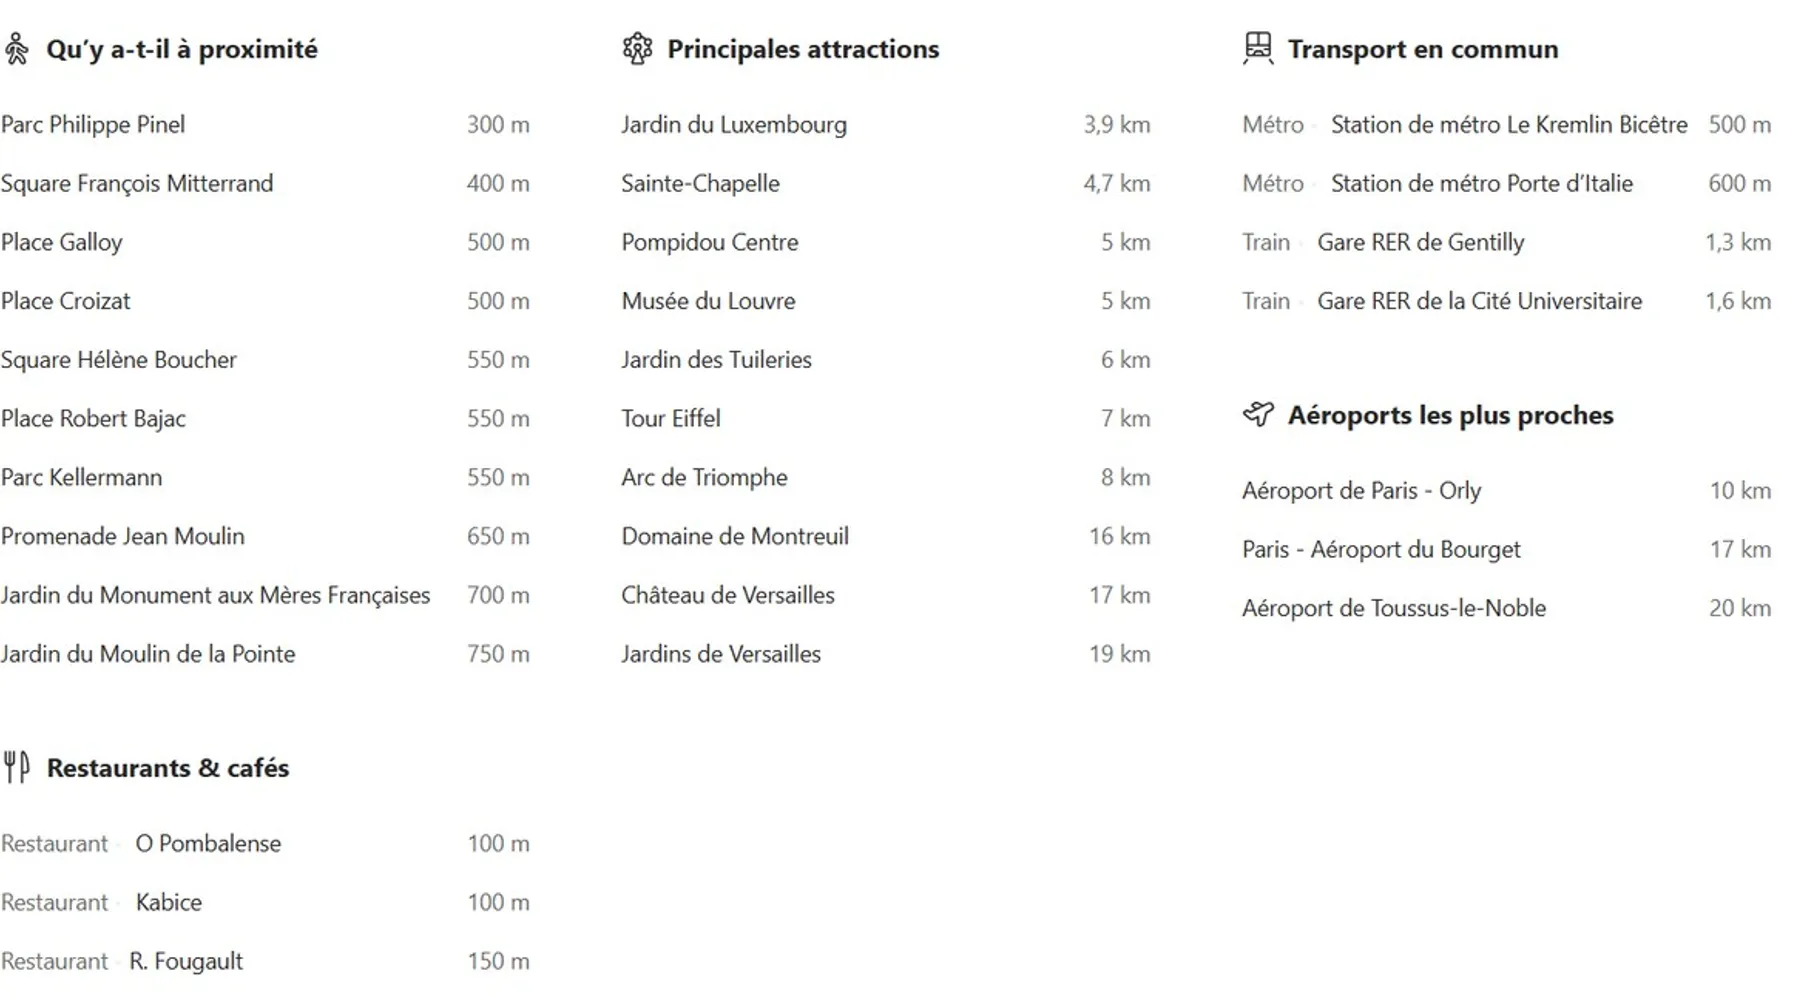The height and width of the screenshot is (1000, 1800).
Task: Click Square François Mitterrand entry
Action: coord(137,184)
